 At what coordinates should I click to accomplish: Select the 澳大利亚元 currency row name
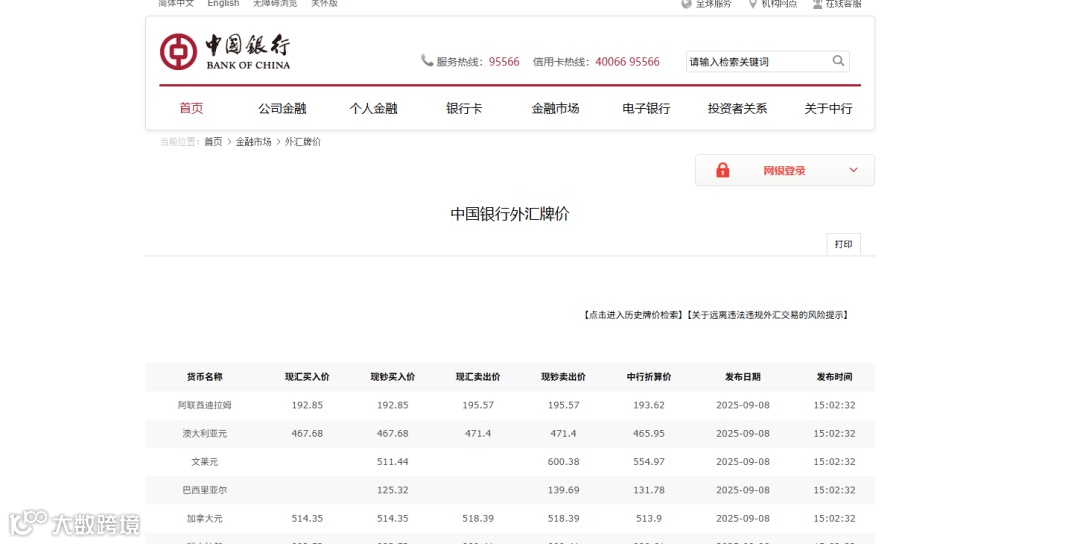click(x=205, y=433)
